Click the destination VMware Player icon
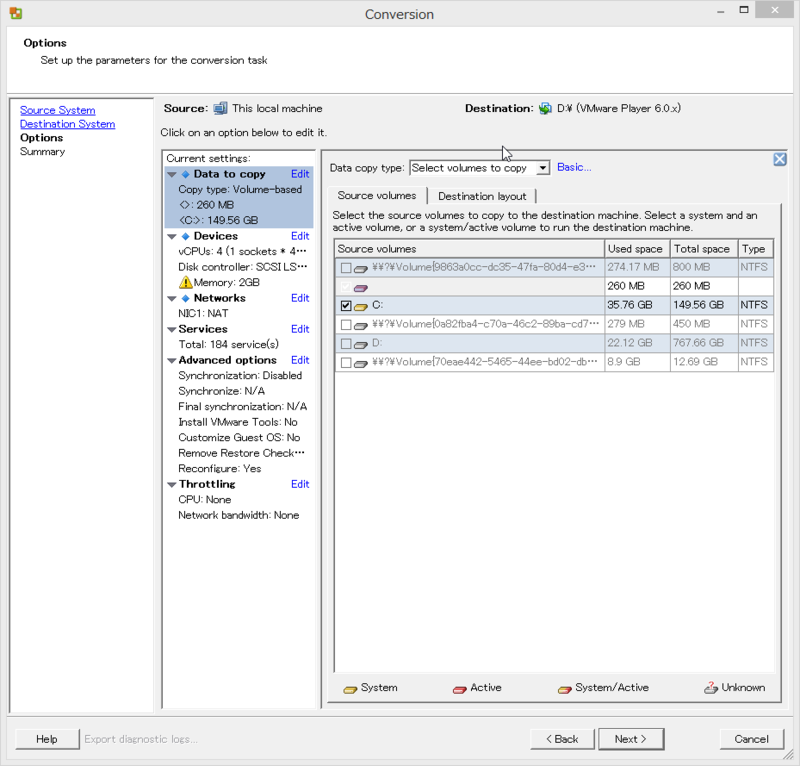The image size is (800, 766). pos(545,108)
